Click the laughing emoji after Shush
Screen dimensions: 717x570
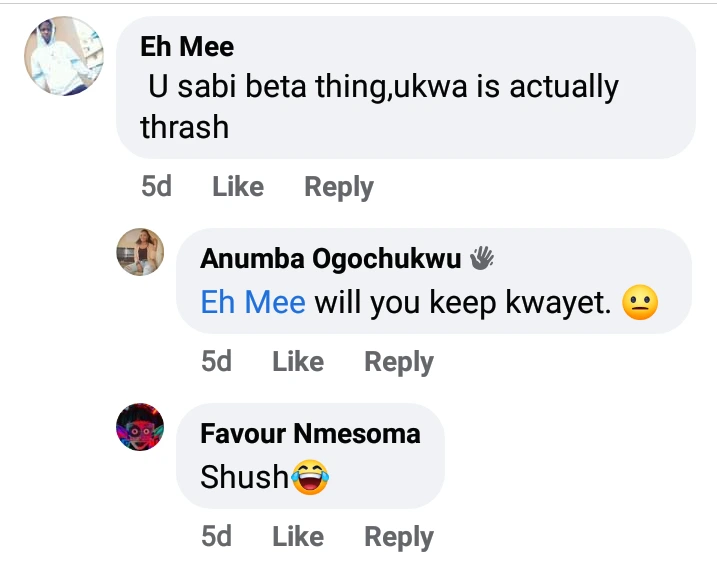[x=310, y=479]
